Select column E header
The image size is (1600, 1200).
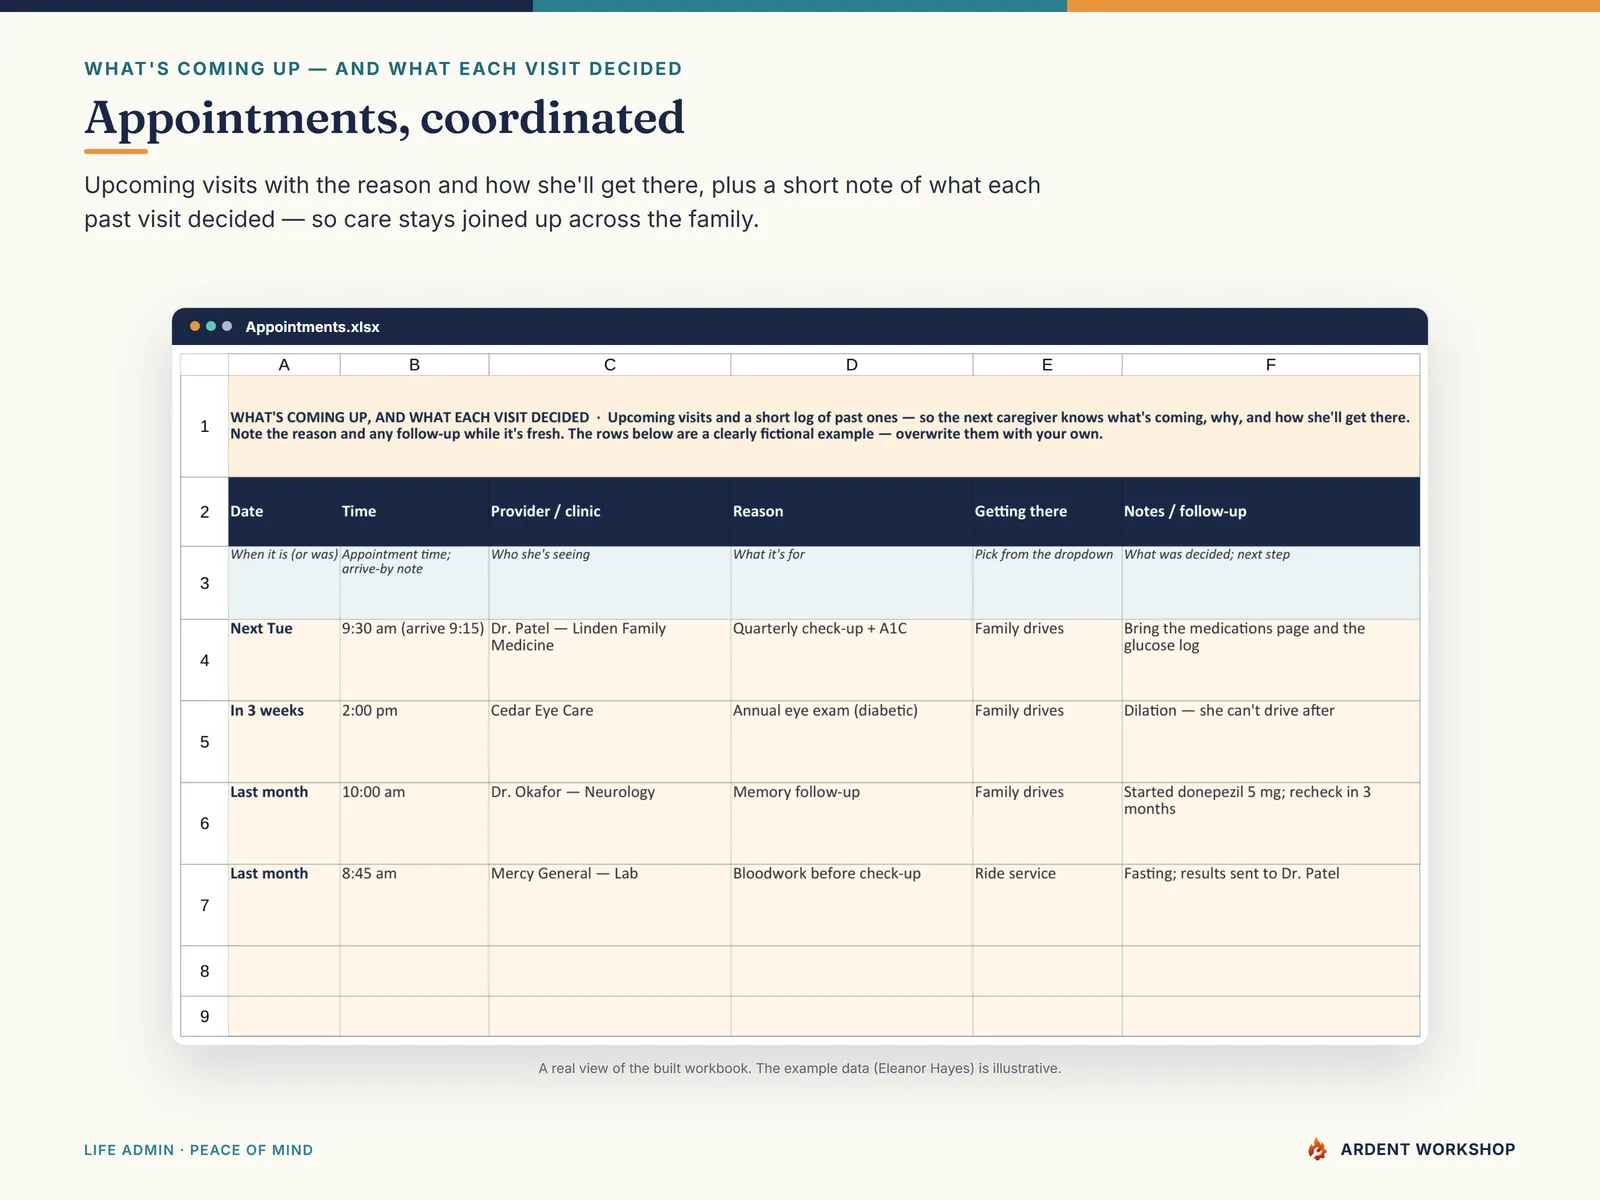(1047, 365)
